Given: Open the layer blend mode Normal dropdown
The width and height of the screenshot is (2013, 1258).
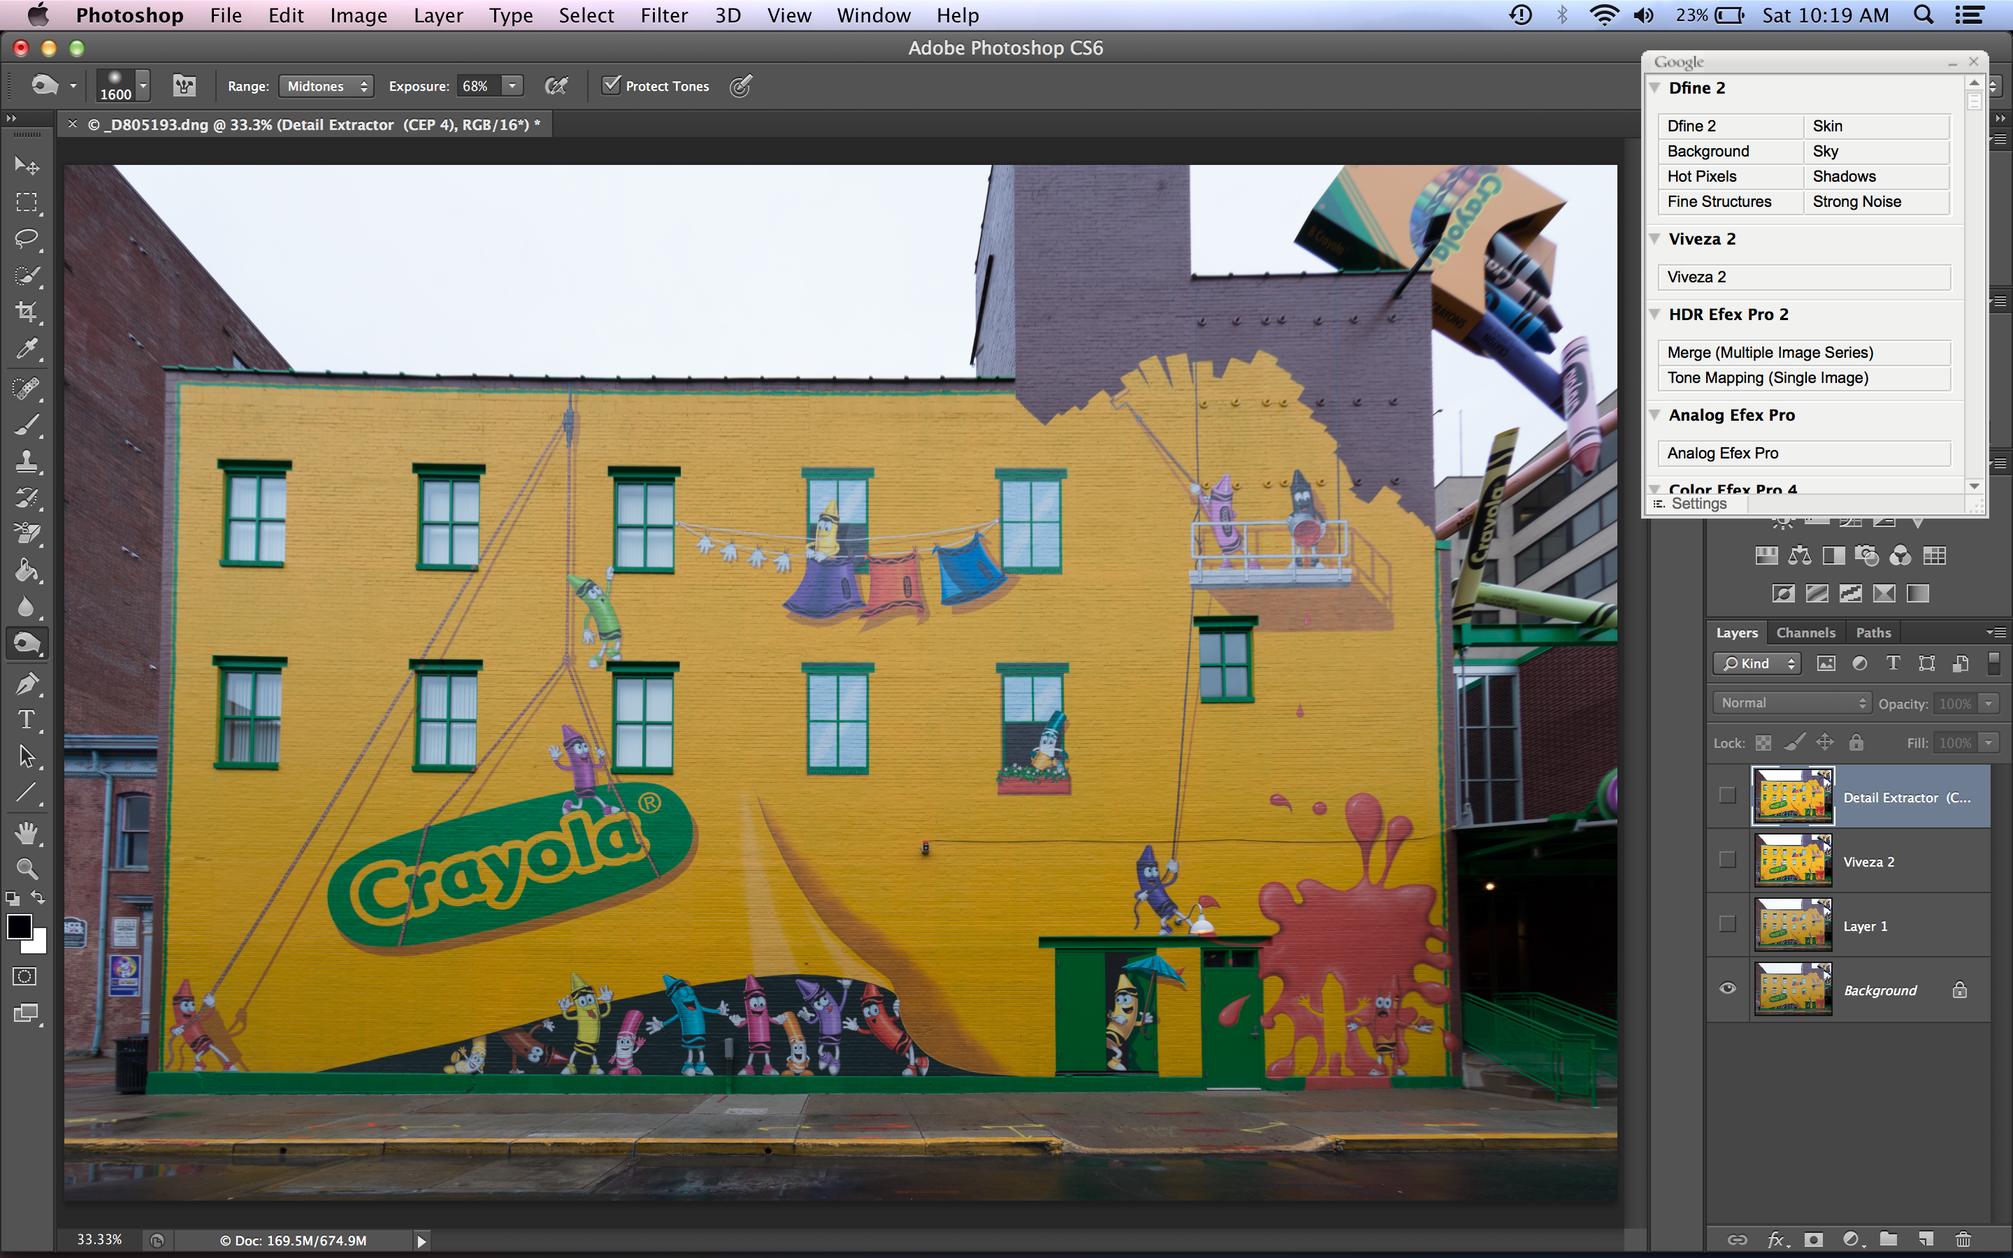Looking at the screenshot, I should tap(1790, 703).
